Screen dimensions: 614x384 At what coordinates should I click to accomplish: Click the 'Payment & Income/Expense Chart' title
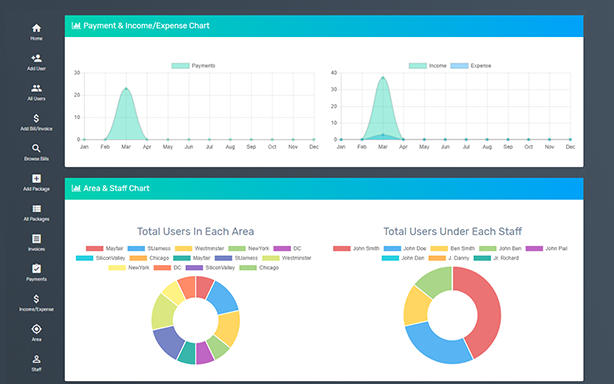point(146,26)
